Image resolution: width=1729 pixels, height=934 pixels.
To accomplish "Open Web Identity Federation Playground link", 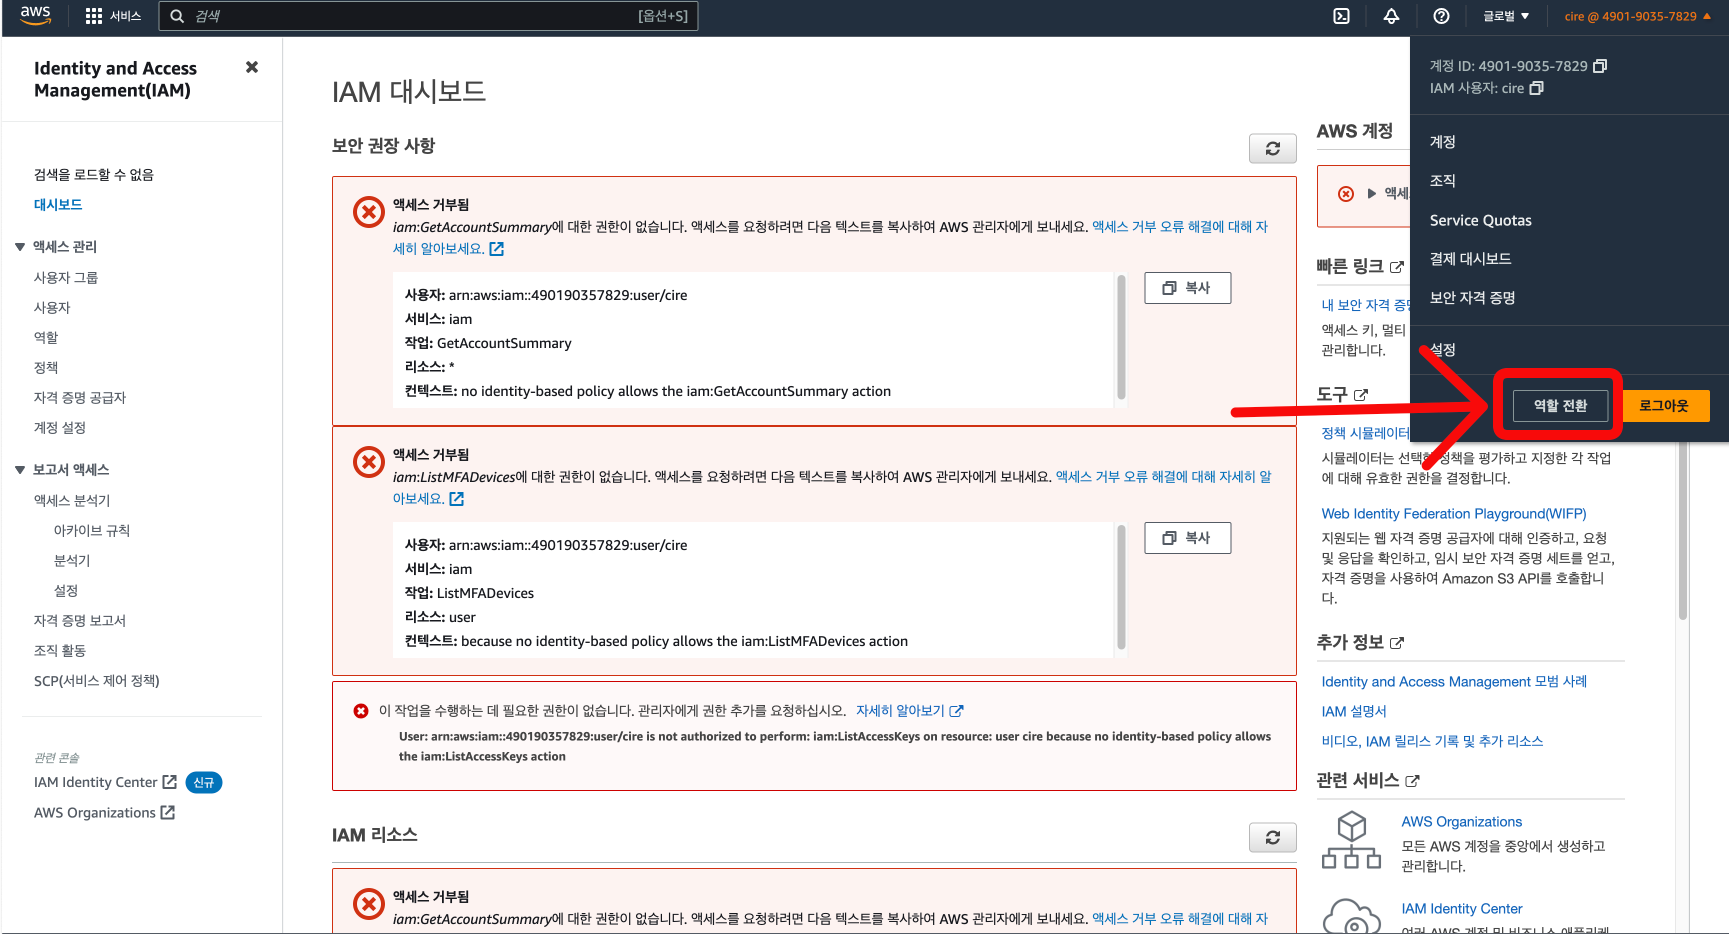I will (1454, 513).
